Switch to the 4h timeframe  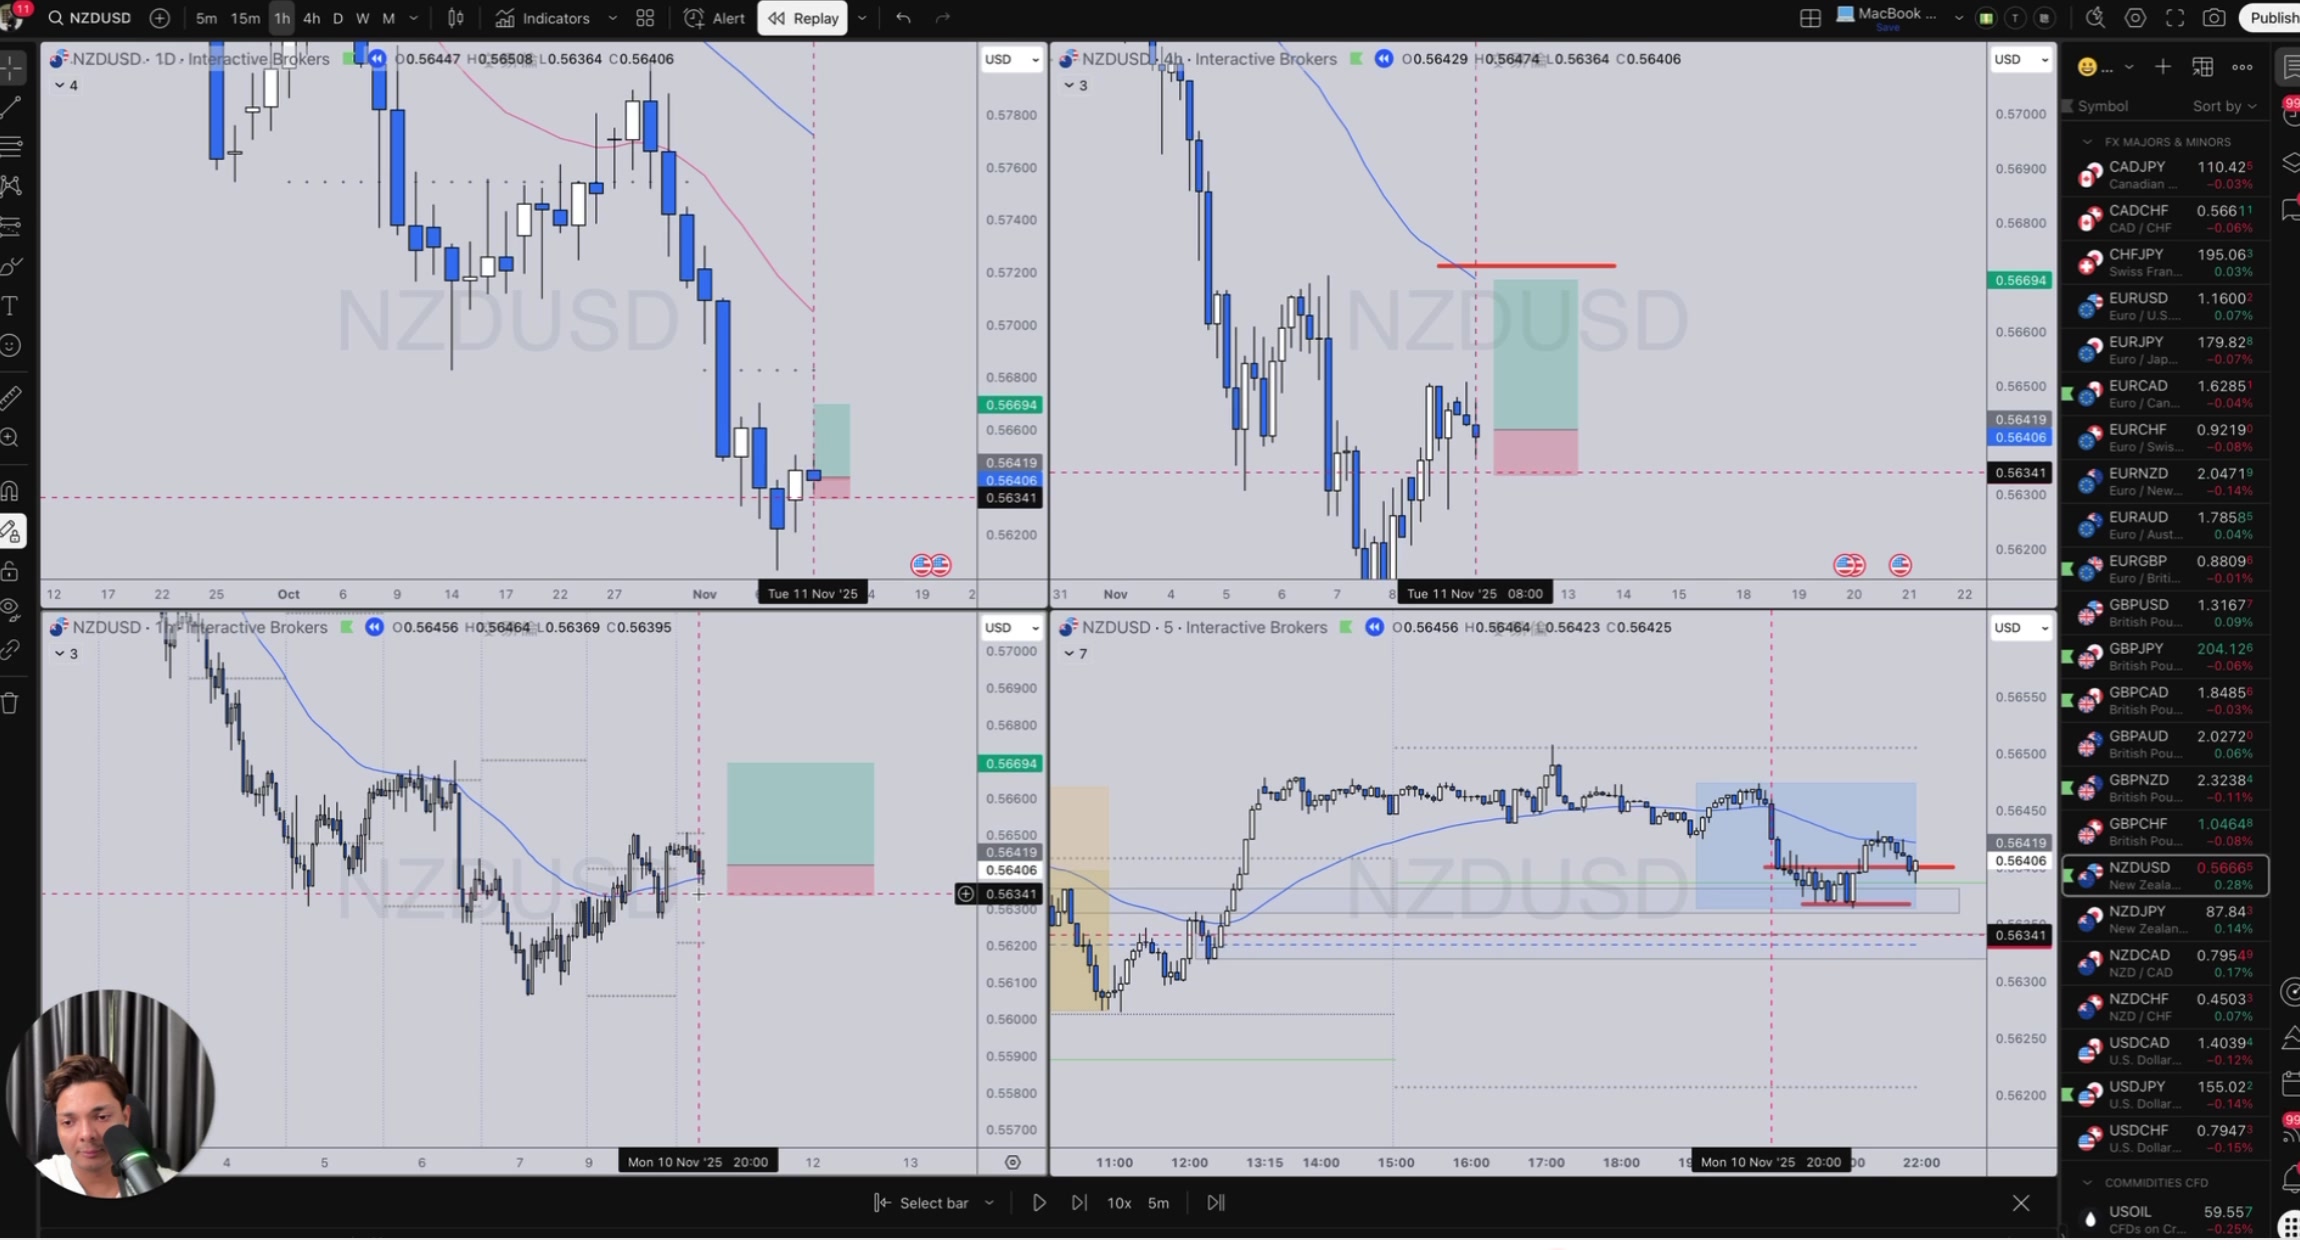coord(311,18)
